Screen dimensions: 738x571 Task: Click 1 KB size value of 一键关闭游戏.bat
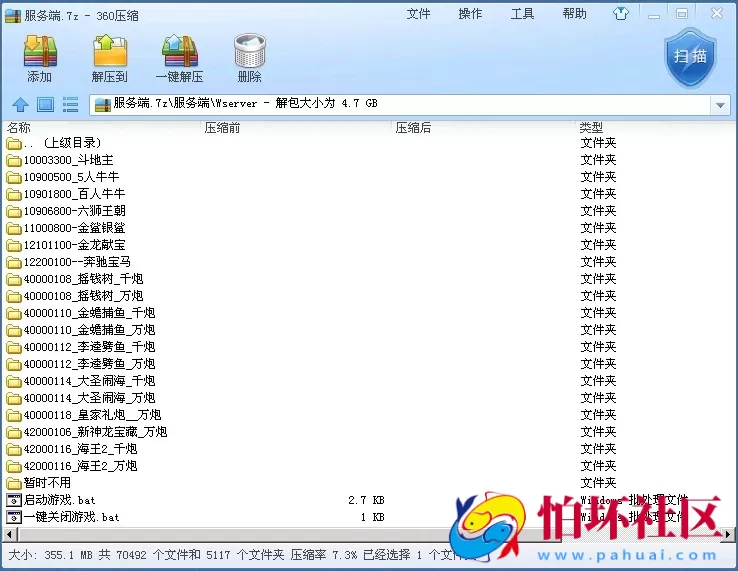(373, 517)
